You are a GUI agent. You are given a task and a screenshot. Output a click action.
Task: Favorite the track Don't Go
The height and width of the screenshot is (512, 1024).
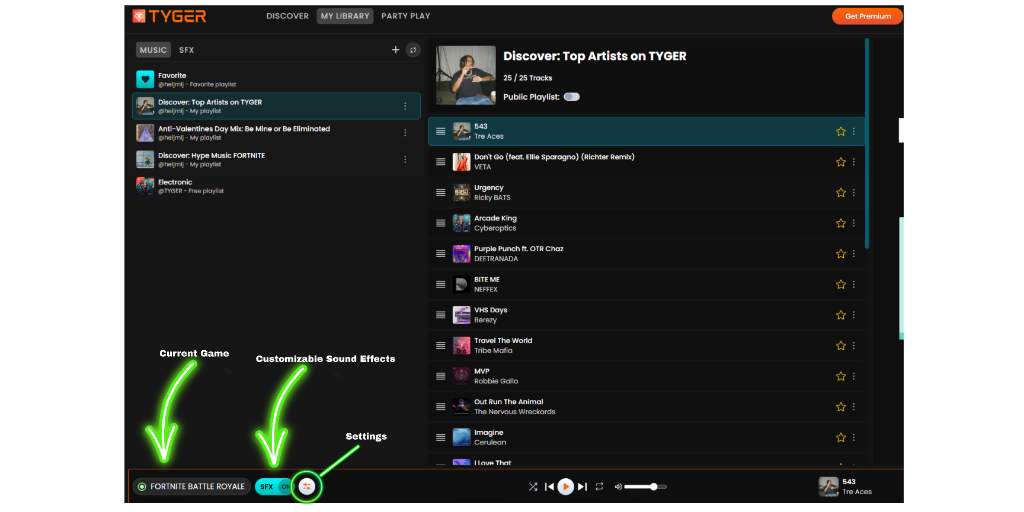tap(840, 162)
